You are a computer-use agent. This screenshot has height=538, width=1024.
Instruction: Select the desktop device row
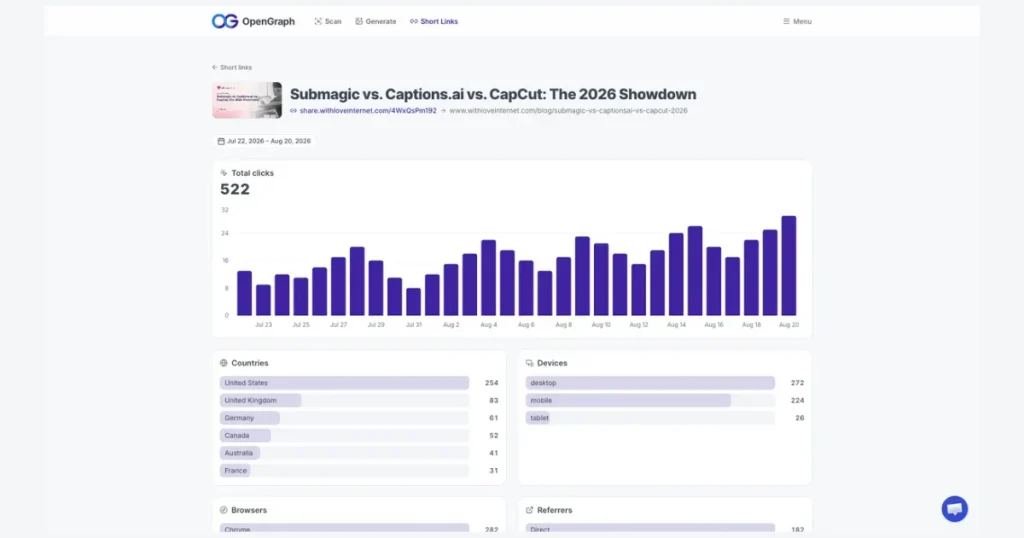(665, 383)
